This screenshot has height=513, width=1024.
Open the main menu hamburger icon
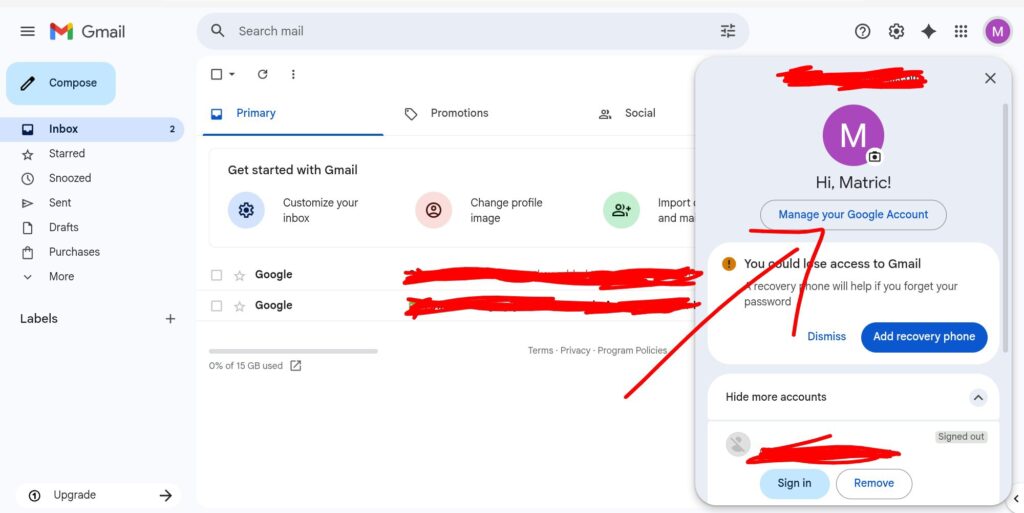(x=27, y=31)
